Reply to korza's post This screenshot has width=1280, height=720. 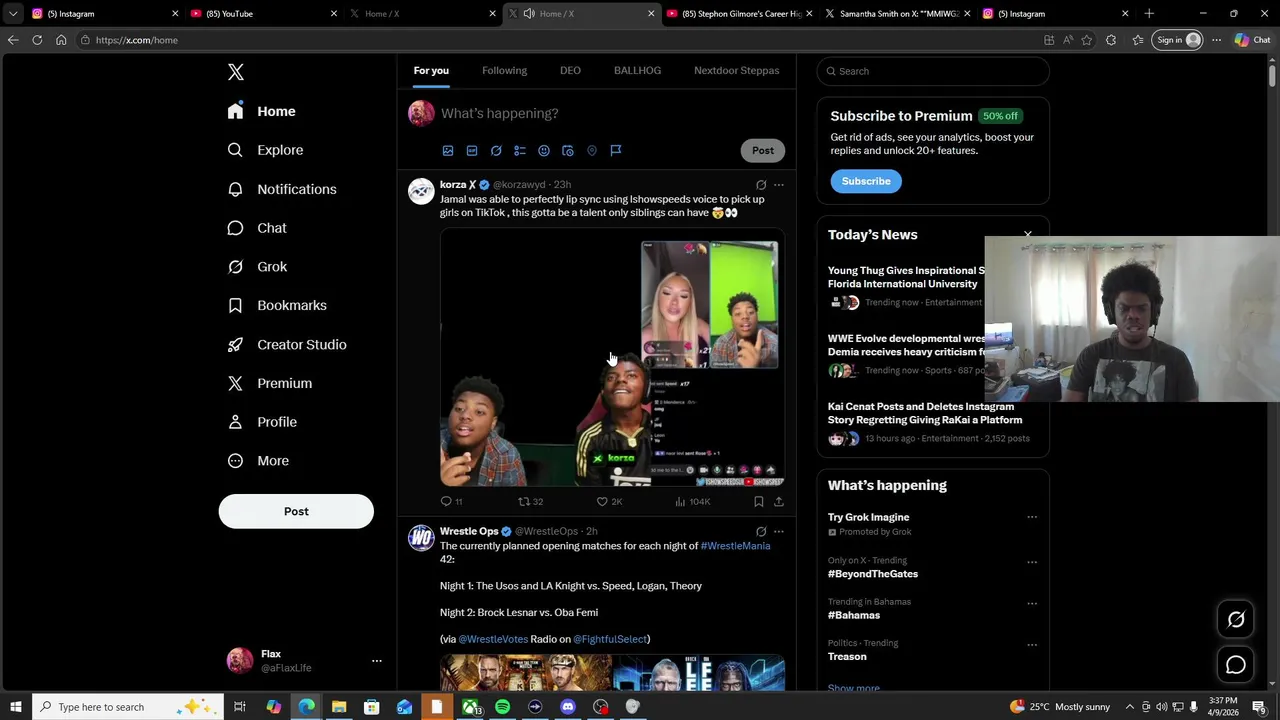click(x=451, y=501)
